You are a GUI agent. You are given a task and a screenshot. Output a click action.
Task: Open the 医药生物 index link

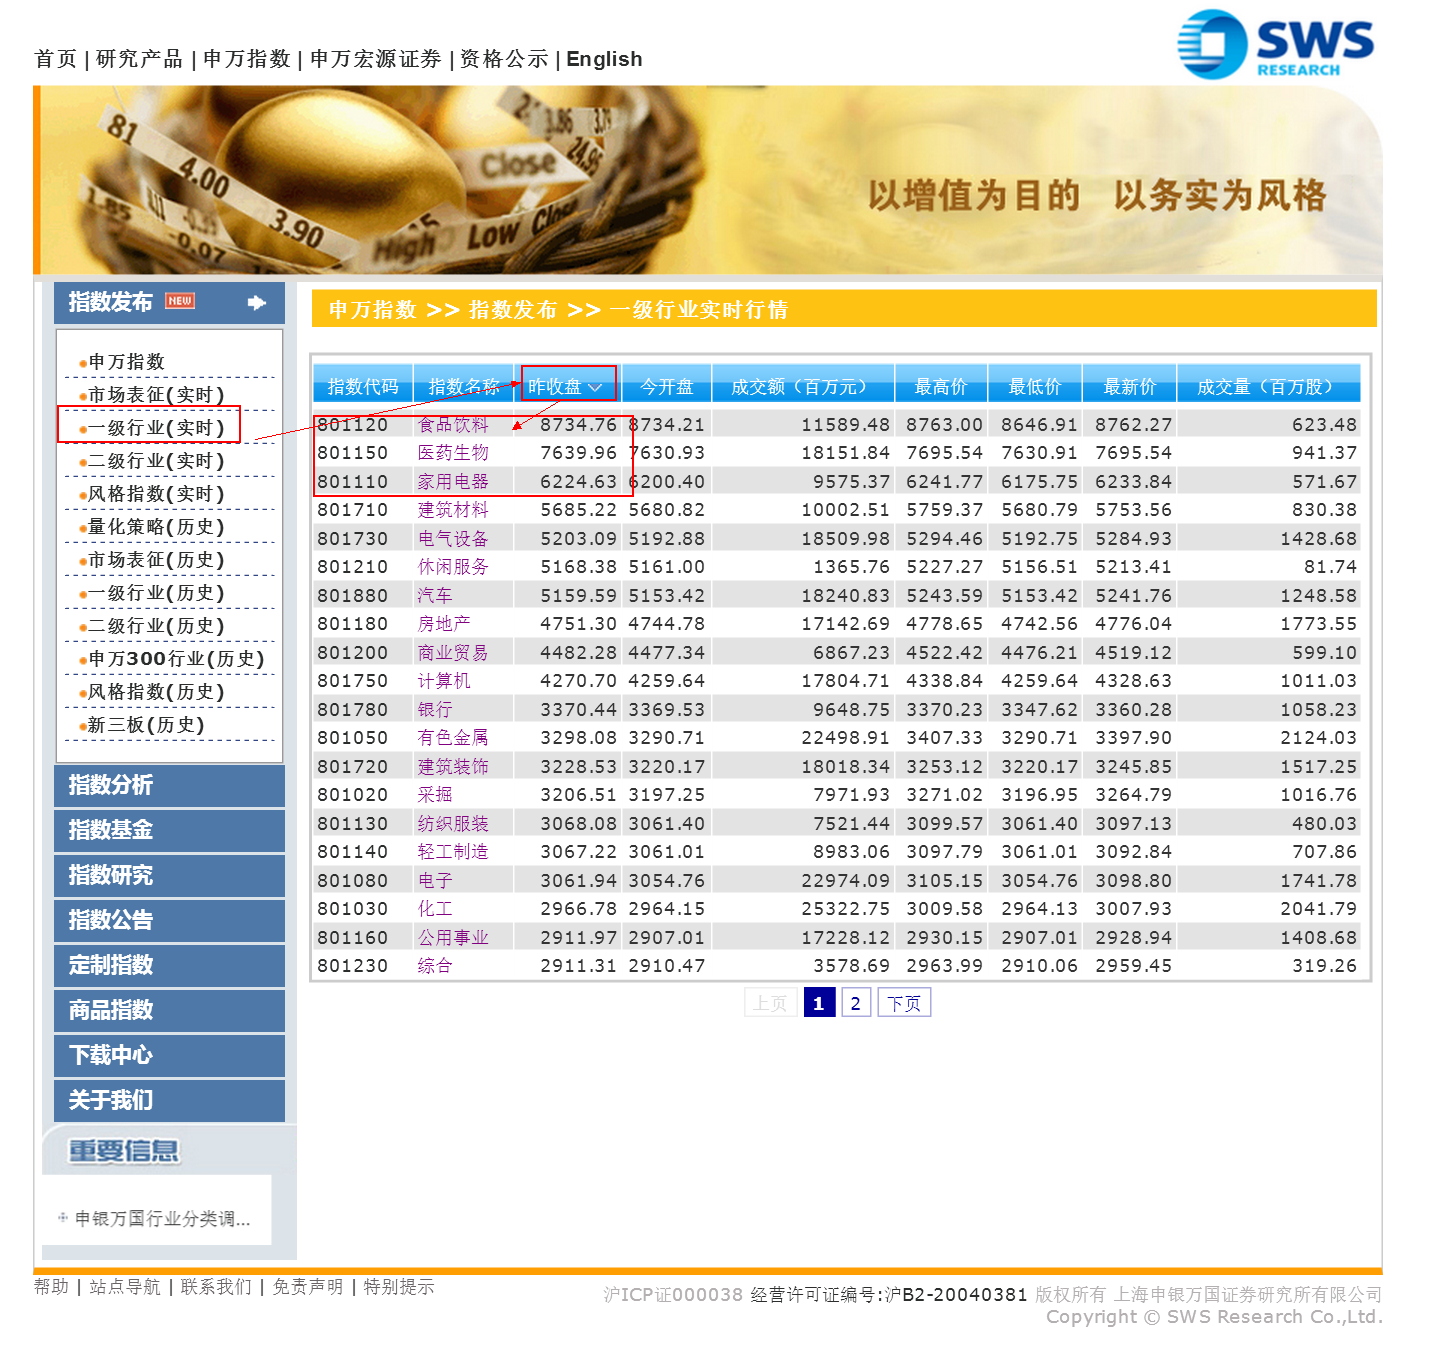click(x=453, y=453)
